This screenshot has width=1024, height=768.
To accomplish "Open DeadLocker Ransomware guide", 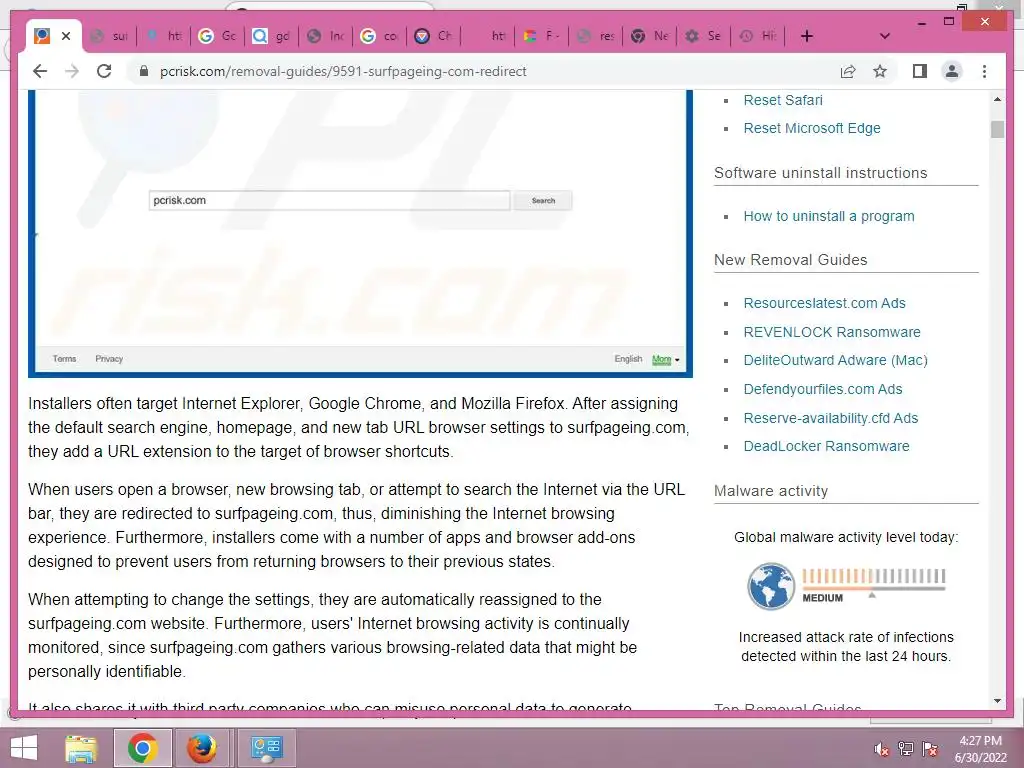I will click(x=826, y=446).
